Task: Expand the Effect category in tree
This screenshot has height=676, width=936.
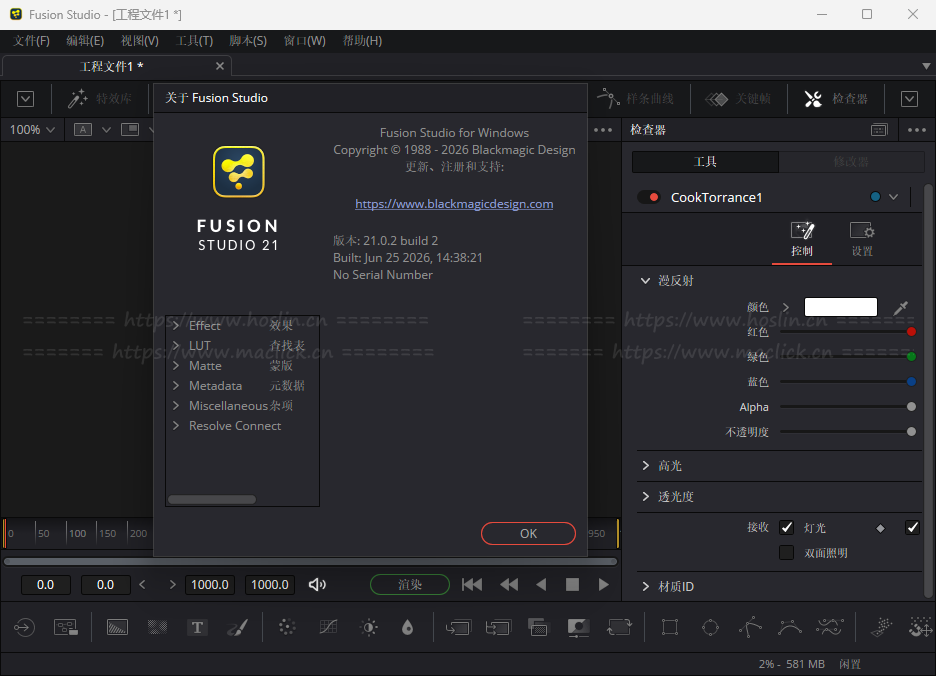Action: 176,325
